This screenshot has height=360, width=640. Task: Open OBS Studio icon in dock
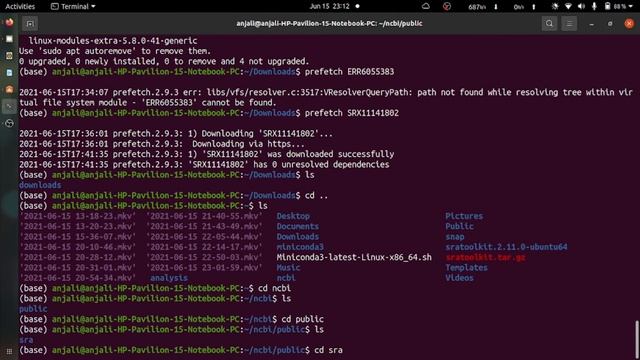(9, 123)
